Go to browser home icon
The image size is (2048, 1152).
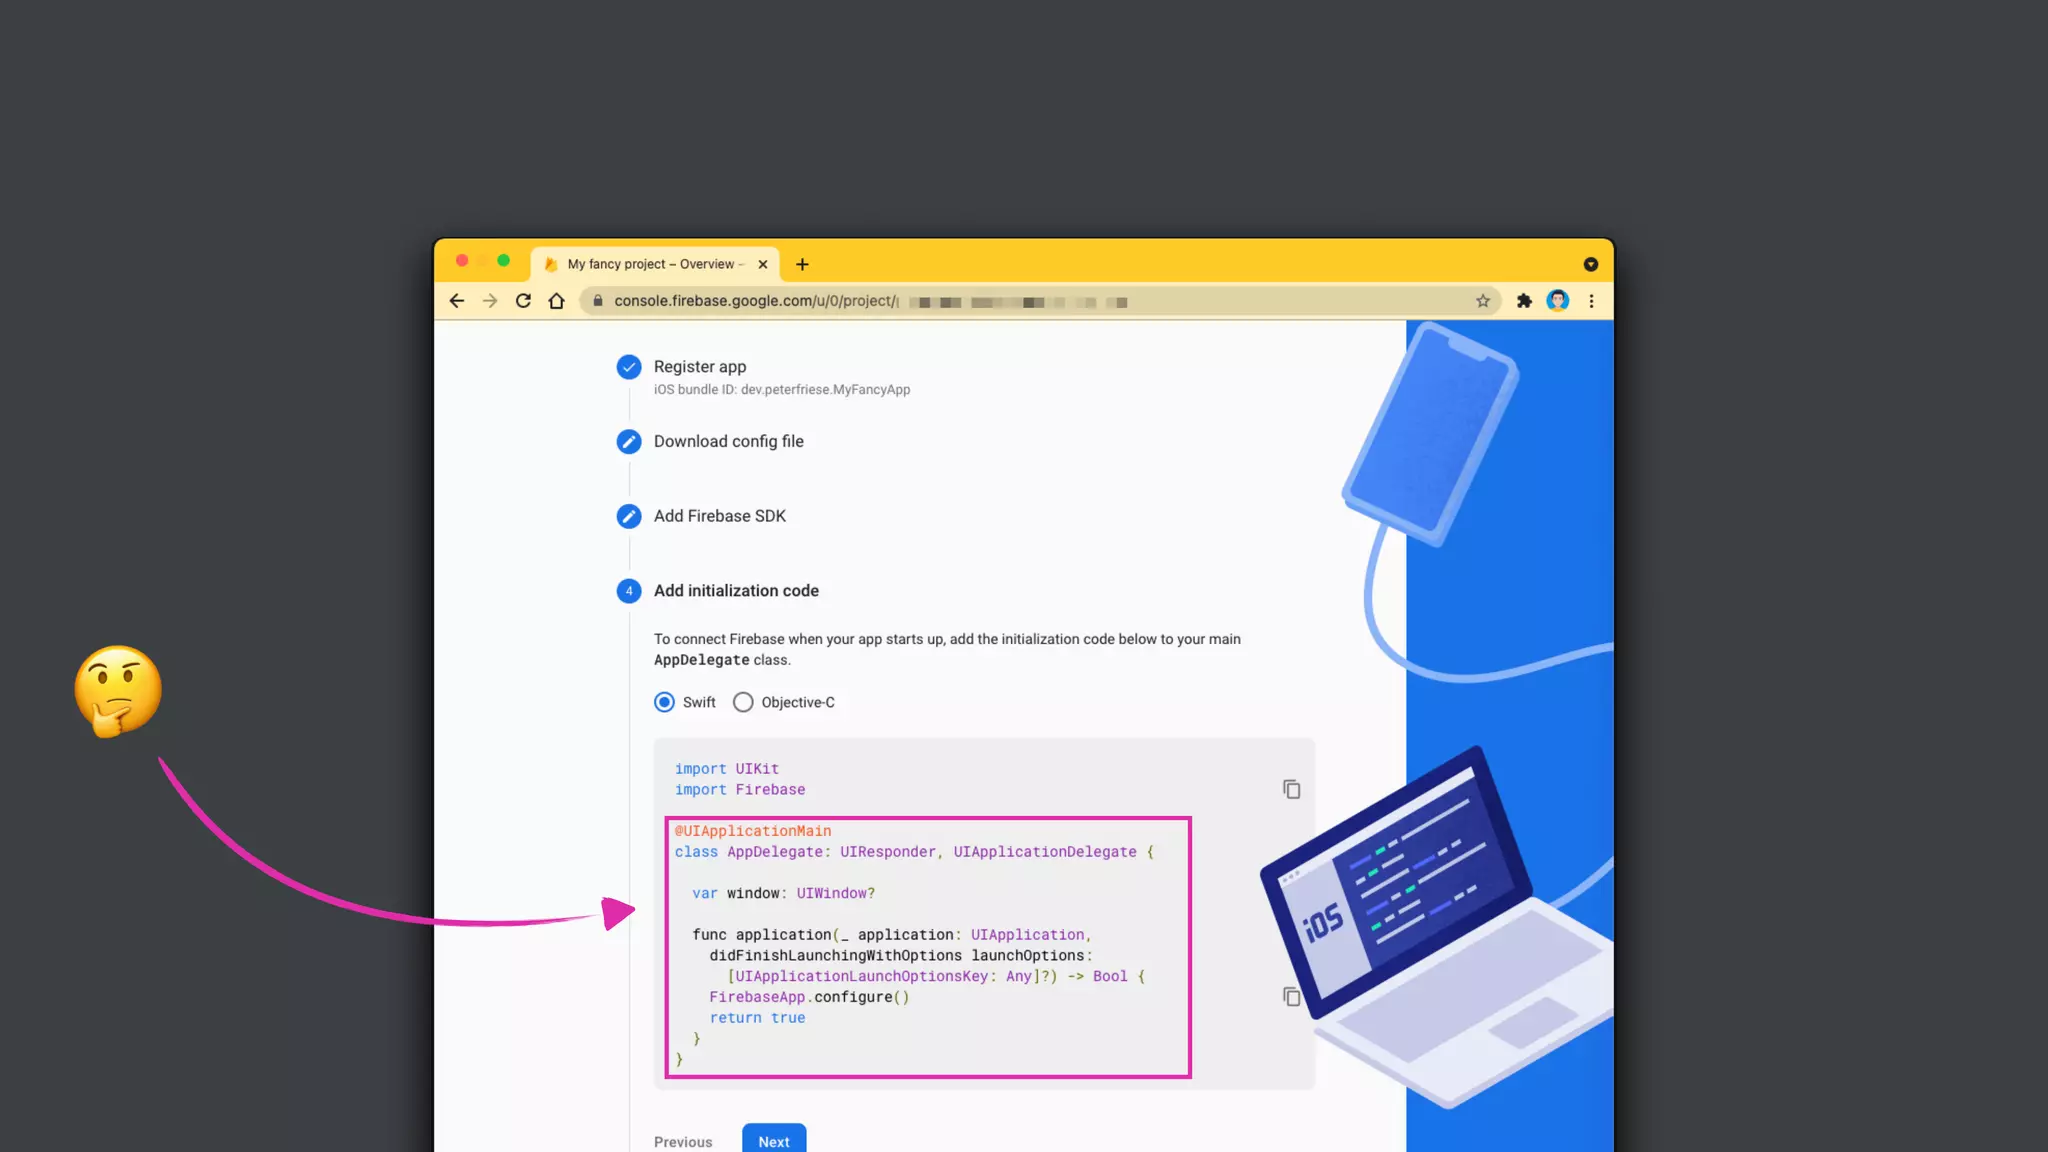557,301
